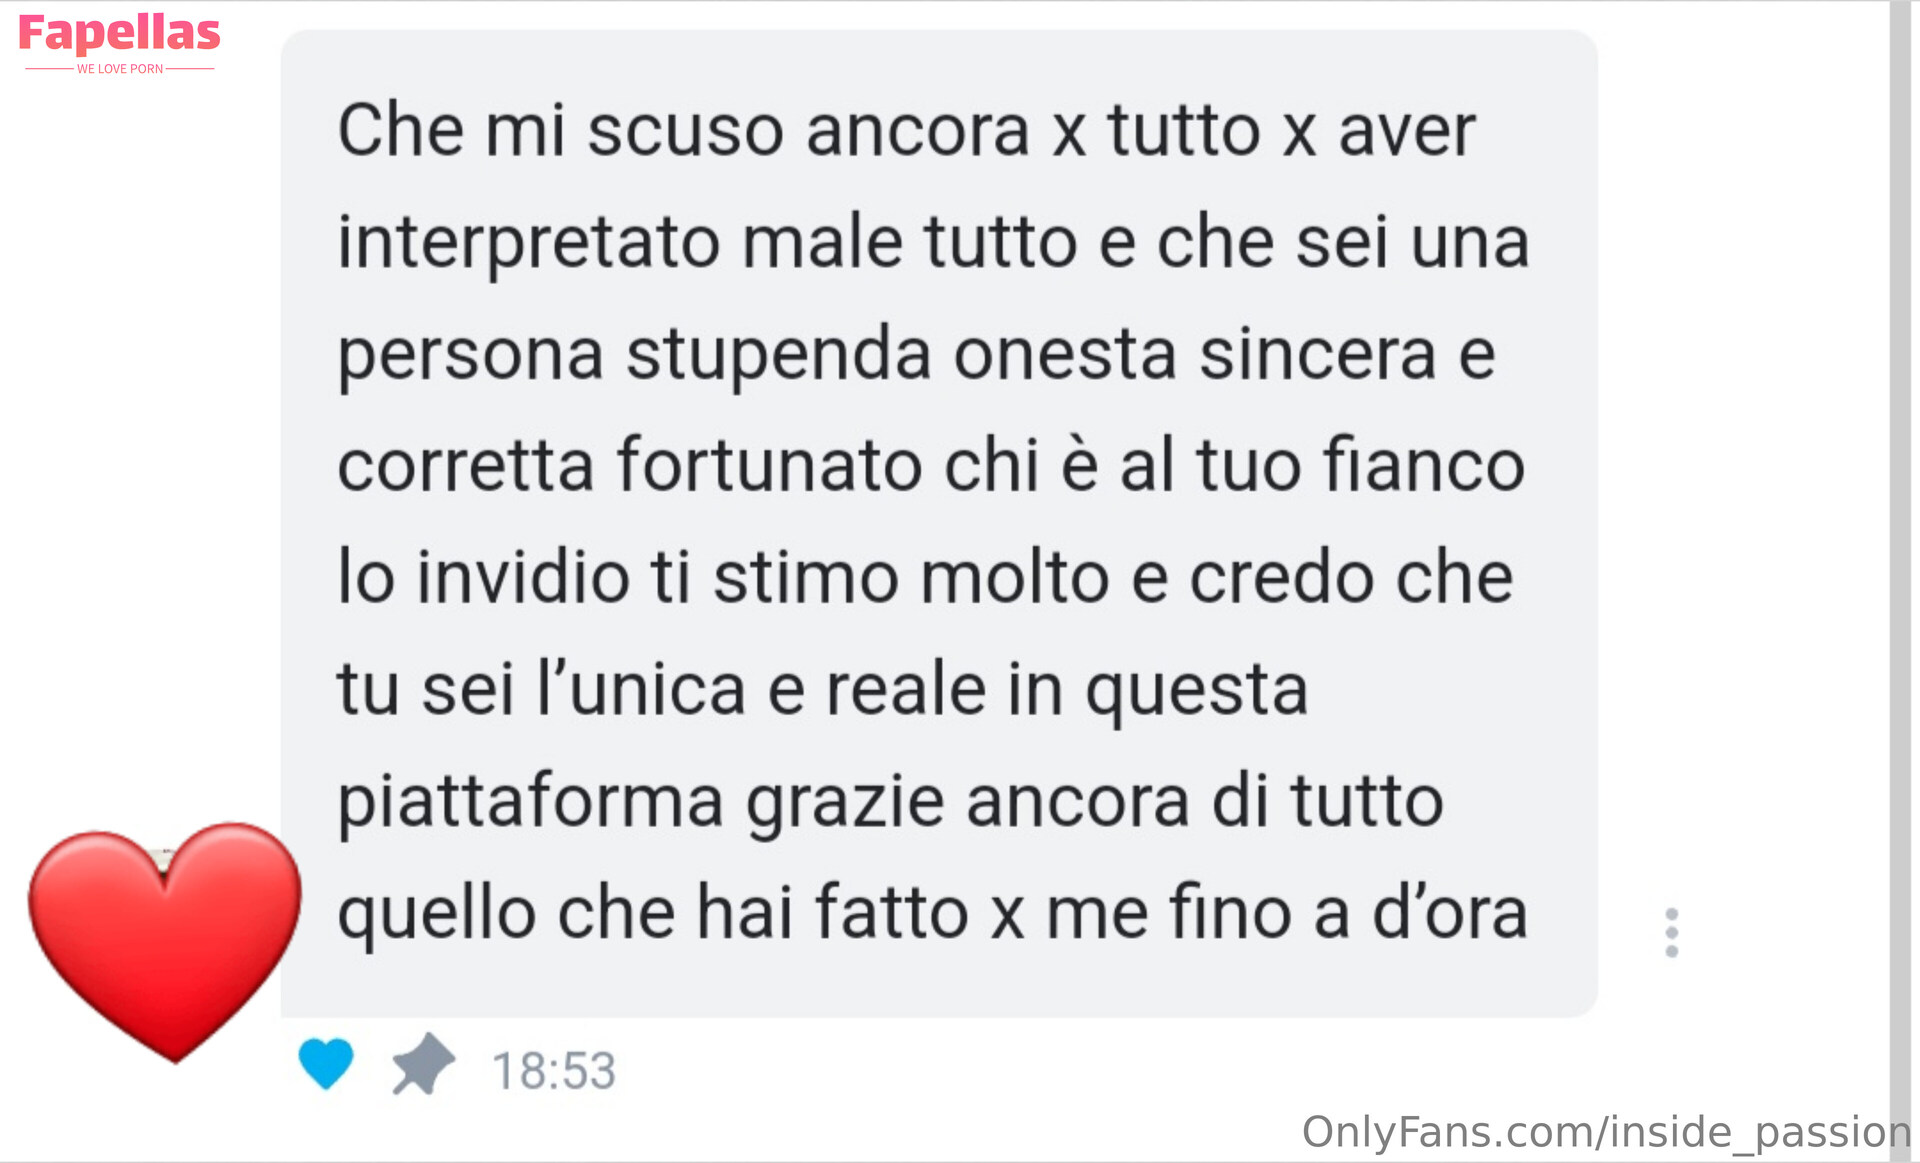
Task: Click the word "piattaforma" in the message
Action: click(530, 803)
